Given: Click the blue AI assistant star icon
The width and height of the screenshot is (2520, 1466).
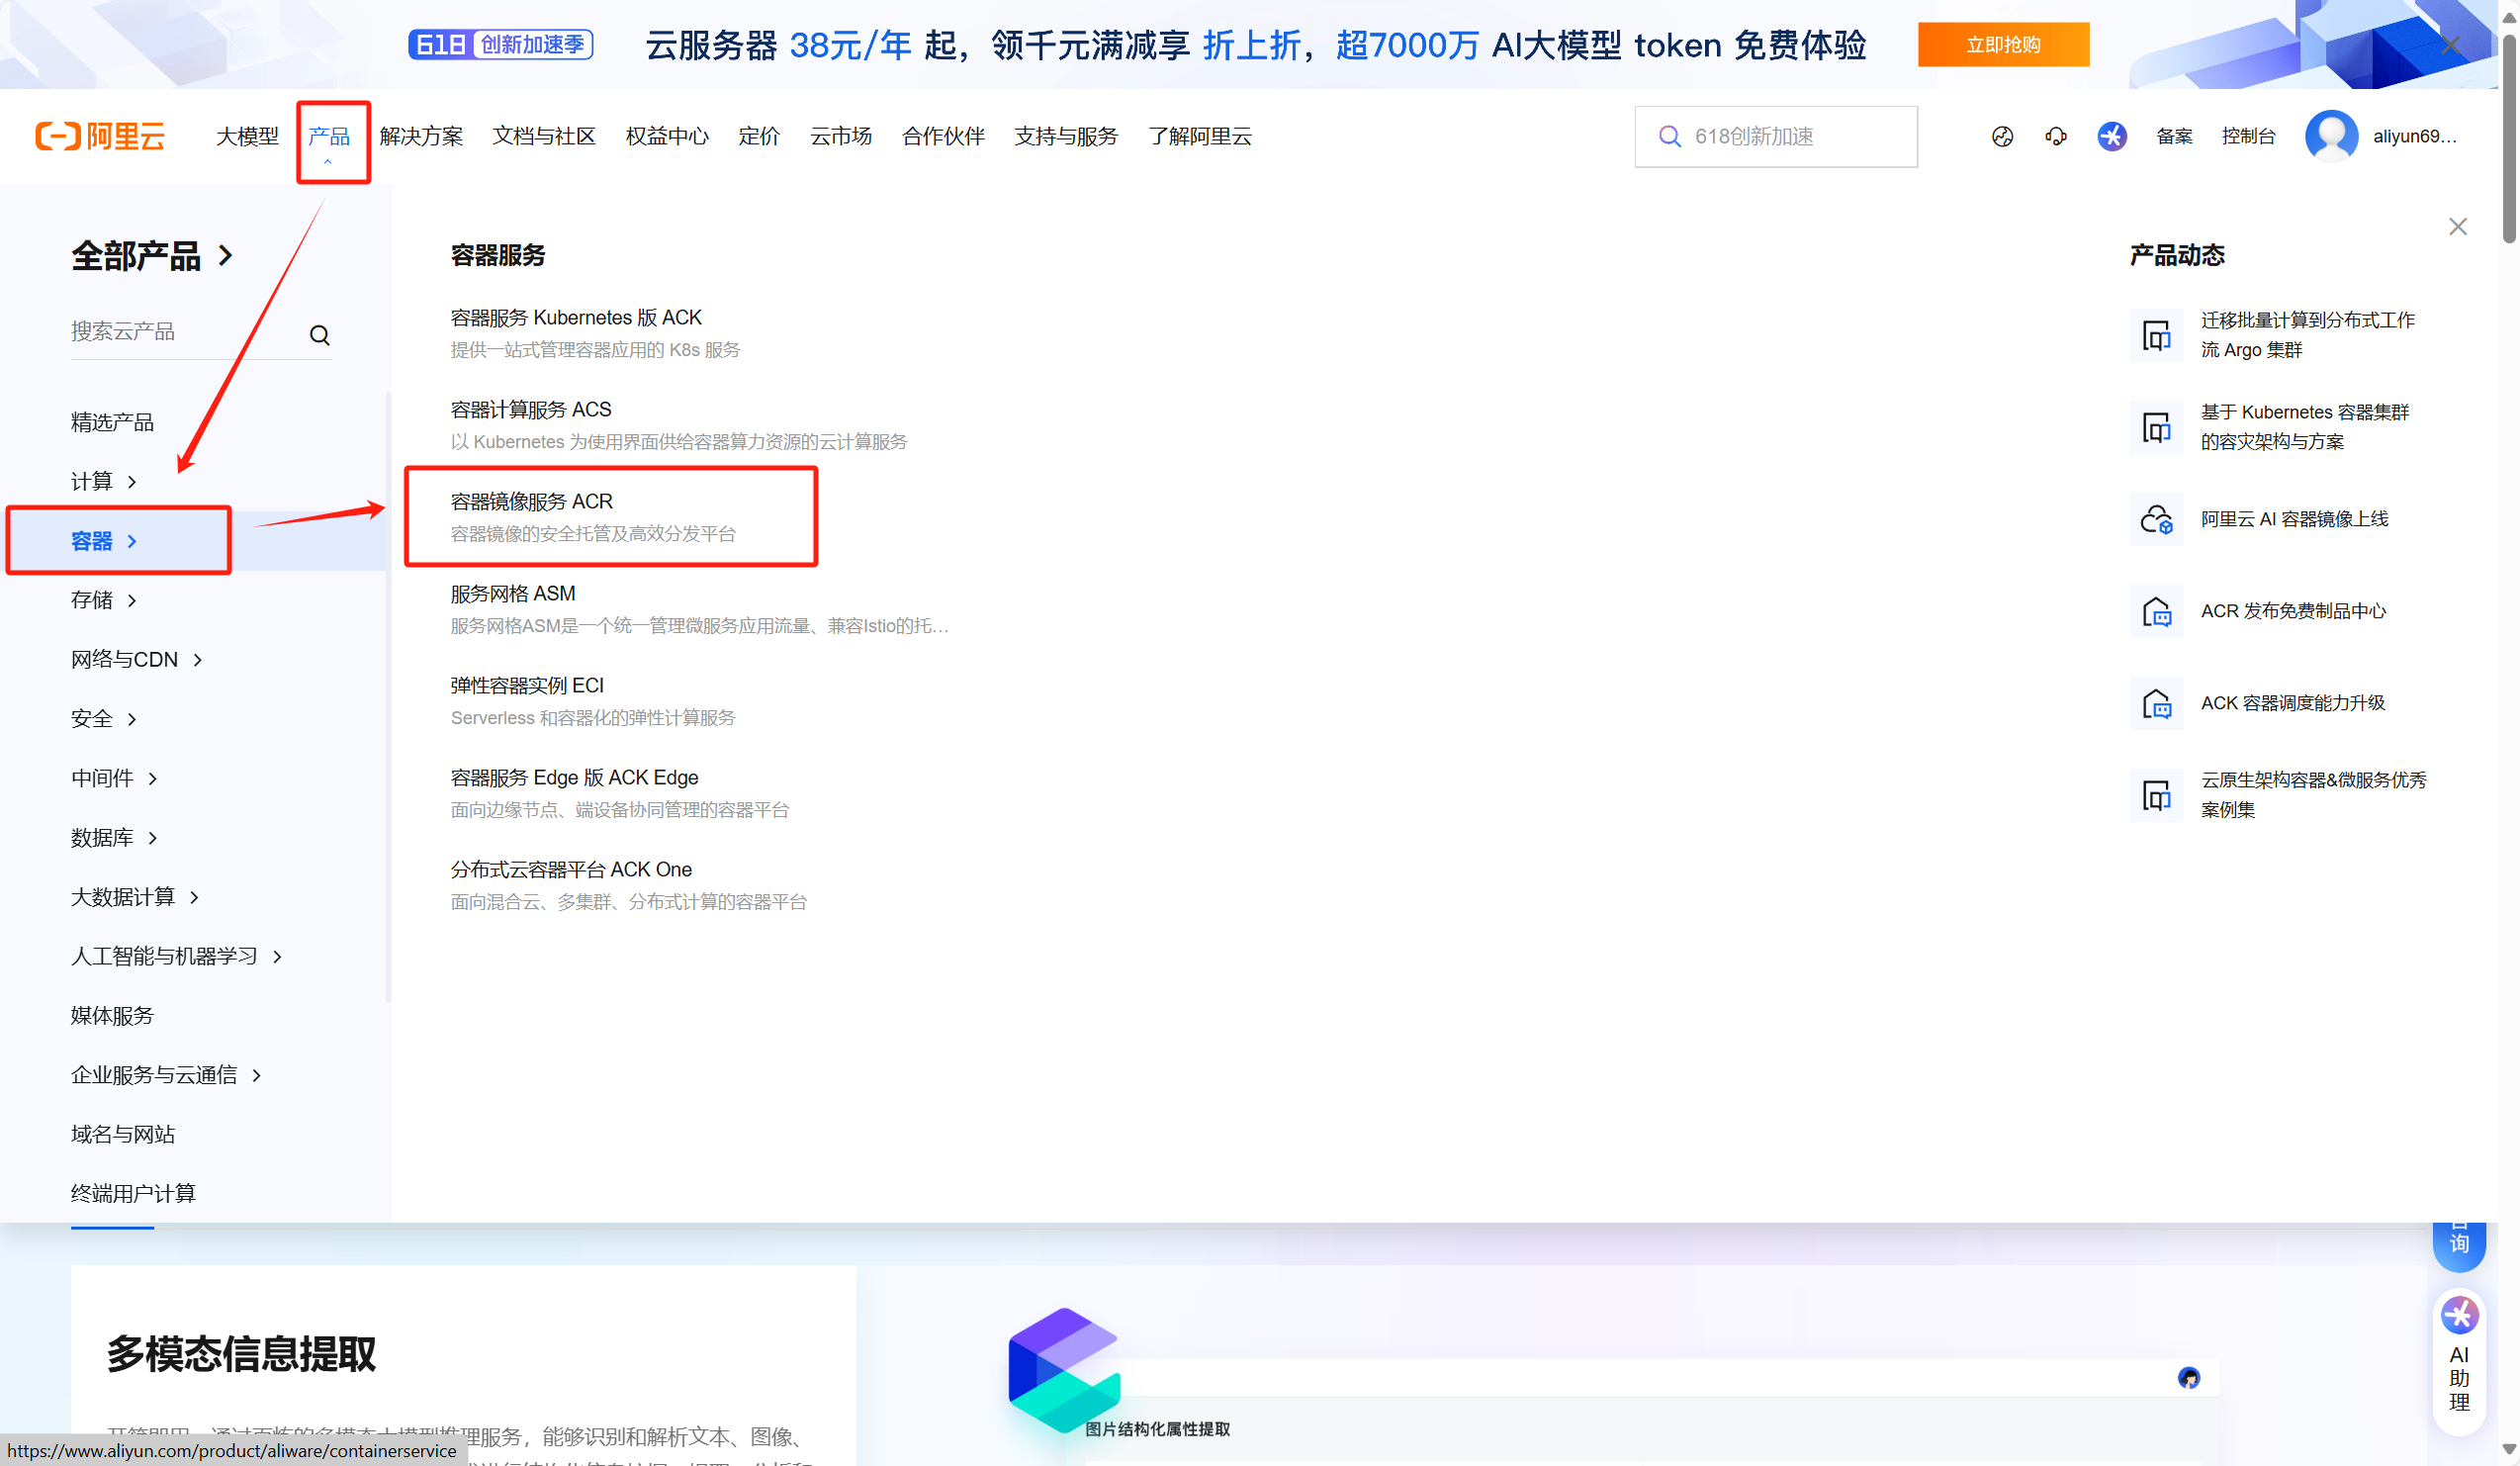Looking at the screenshot, I should [2111, 136].
